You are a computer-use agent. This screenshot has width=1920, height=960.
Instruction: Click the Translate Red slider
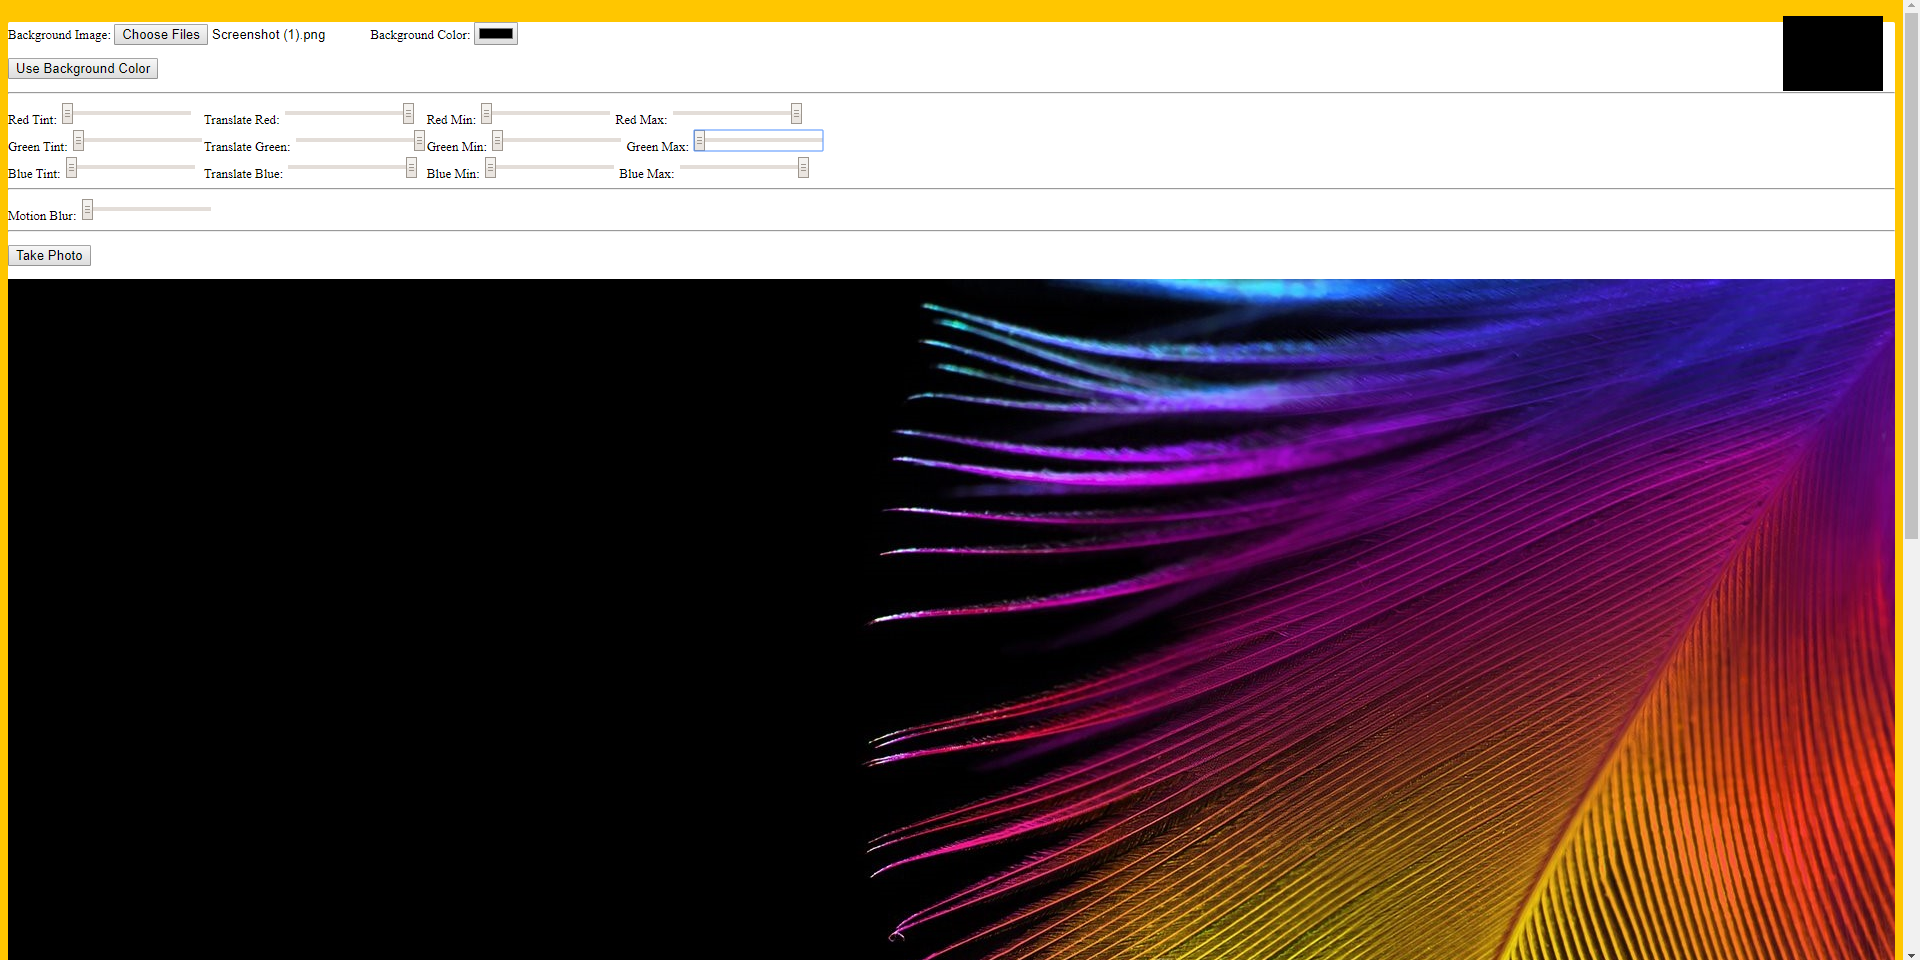(x=349, y=114)
